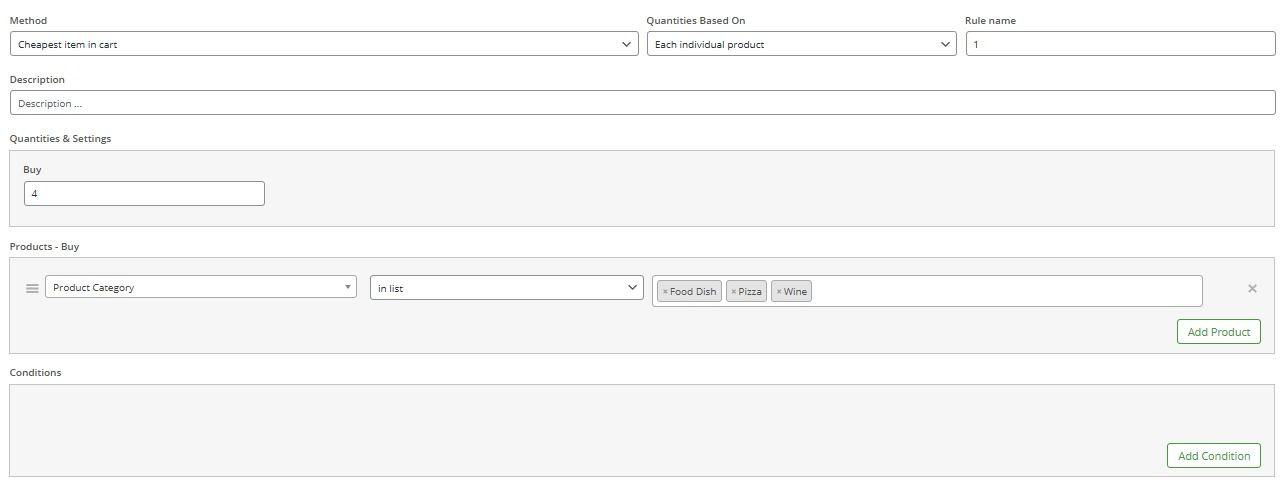Image resolution: width=1280 pixels, height=495 pixels.
Task: Click the Conditions section label
Action: tap(36, 372)
